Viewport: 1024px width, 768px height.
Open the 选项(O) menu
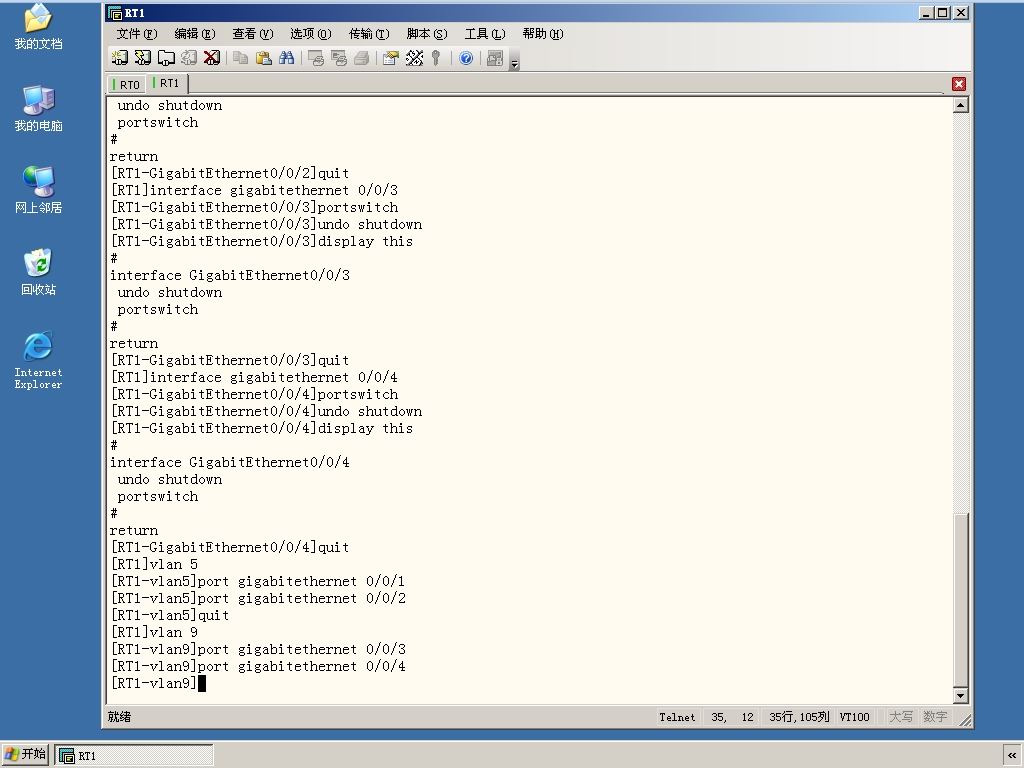pos(311,34)
